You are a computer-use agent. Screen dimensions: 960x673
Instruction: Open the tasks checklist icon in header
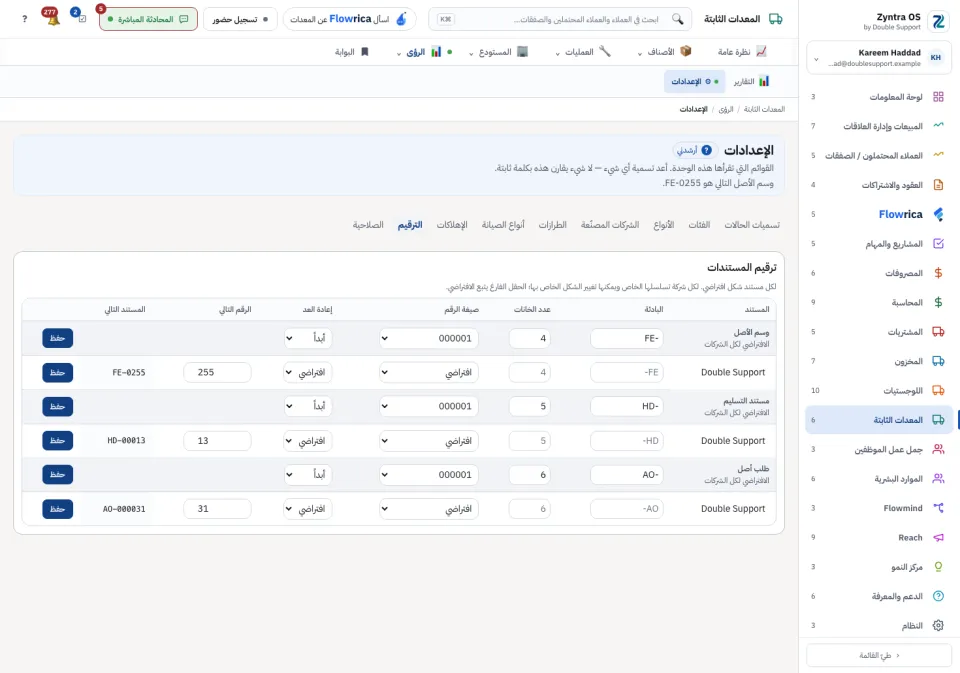point(82,18)
